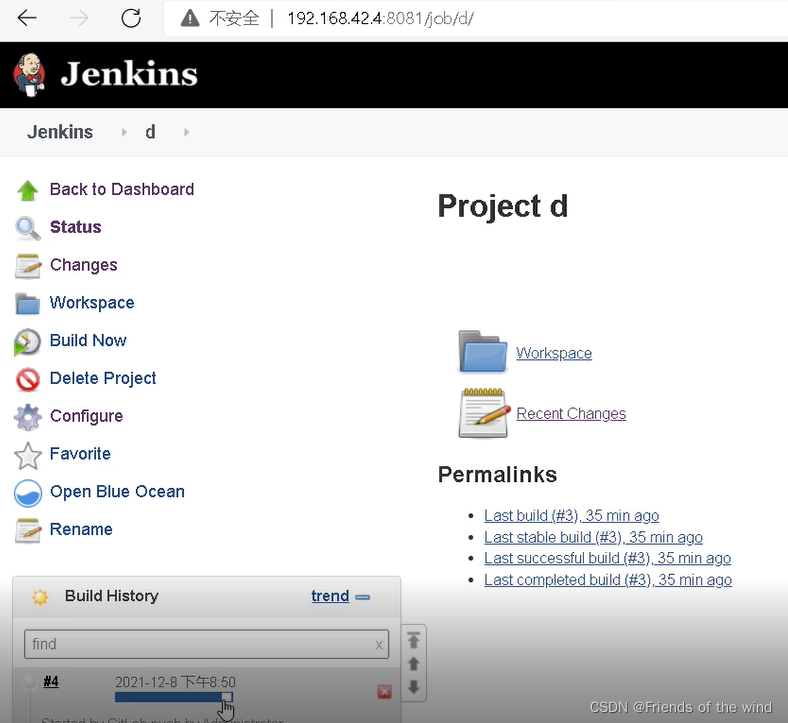Viewport: 788px width, 723px height.
Task: Open Configure for project d
Action: point(86,416)
